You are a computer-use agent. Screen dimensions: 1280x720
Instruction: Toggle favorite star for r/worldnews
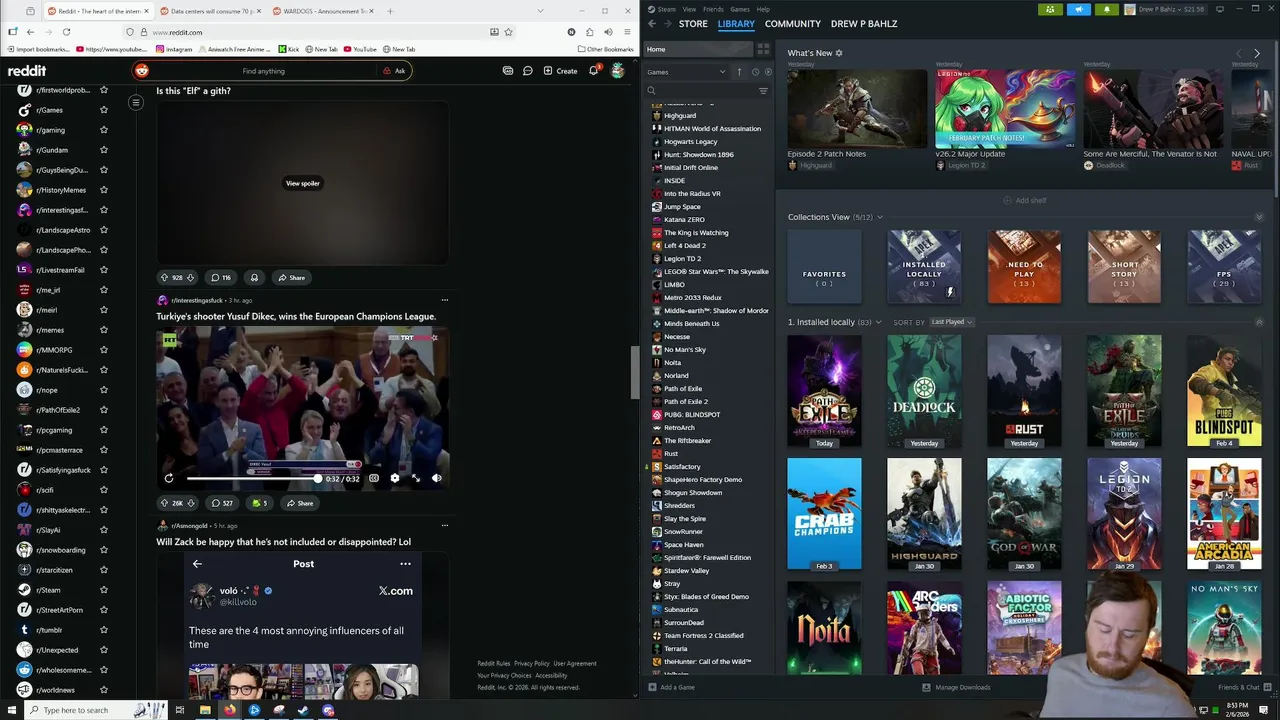click(103, 690)
